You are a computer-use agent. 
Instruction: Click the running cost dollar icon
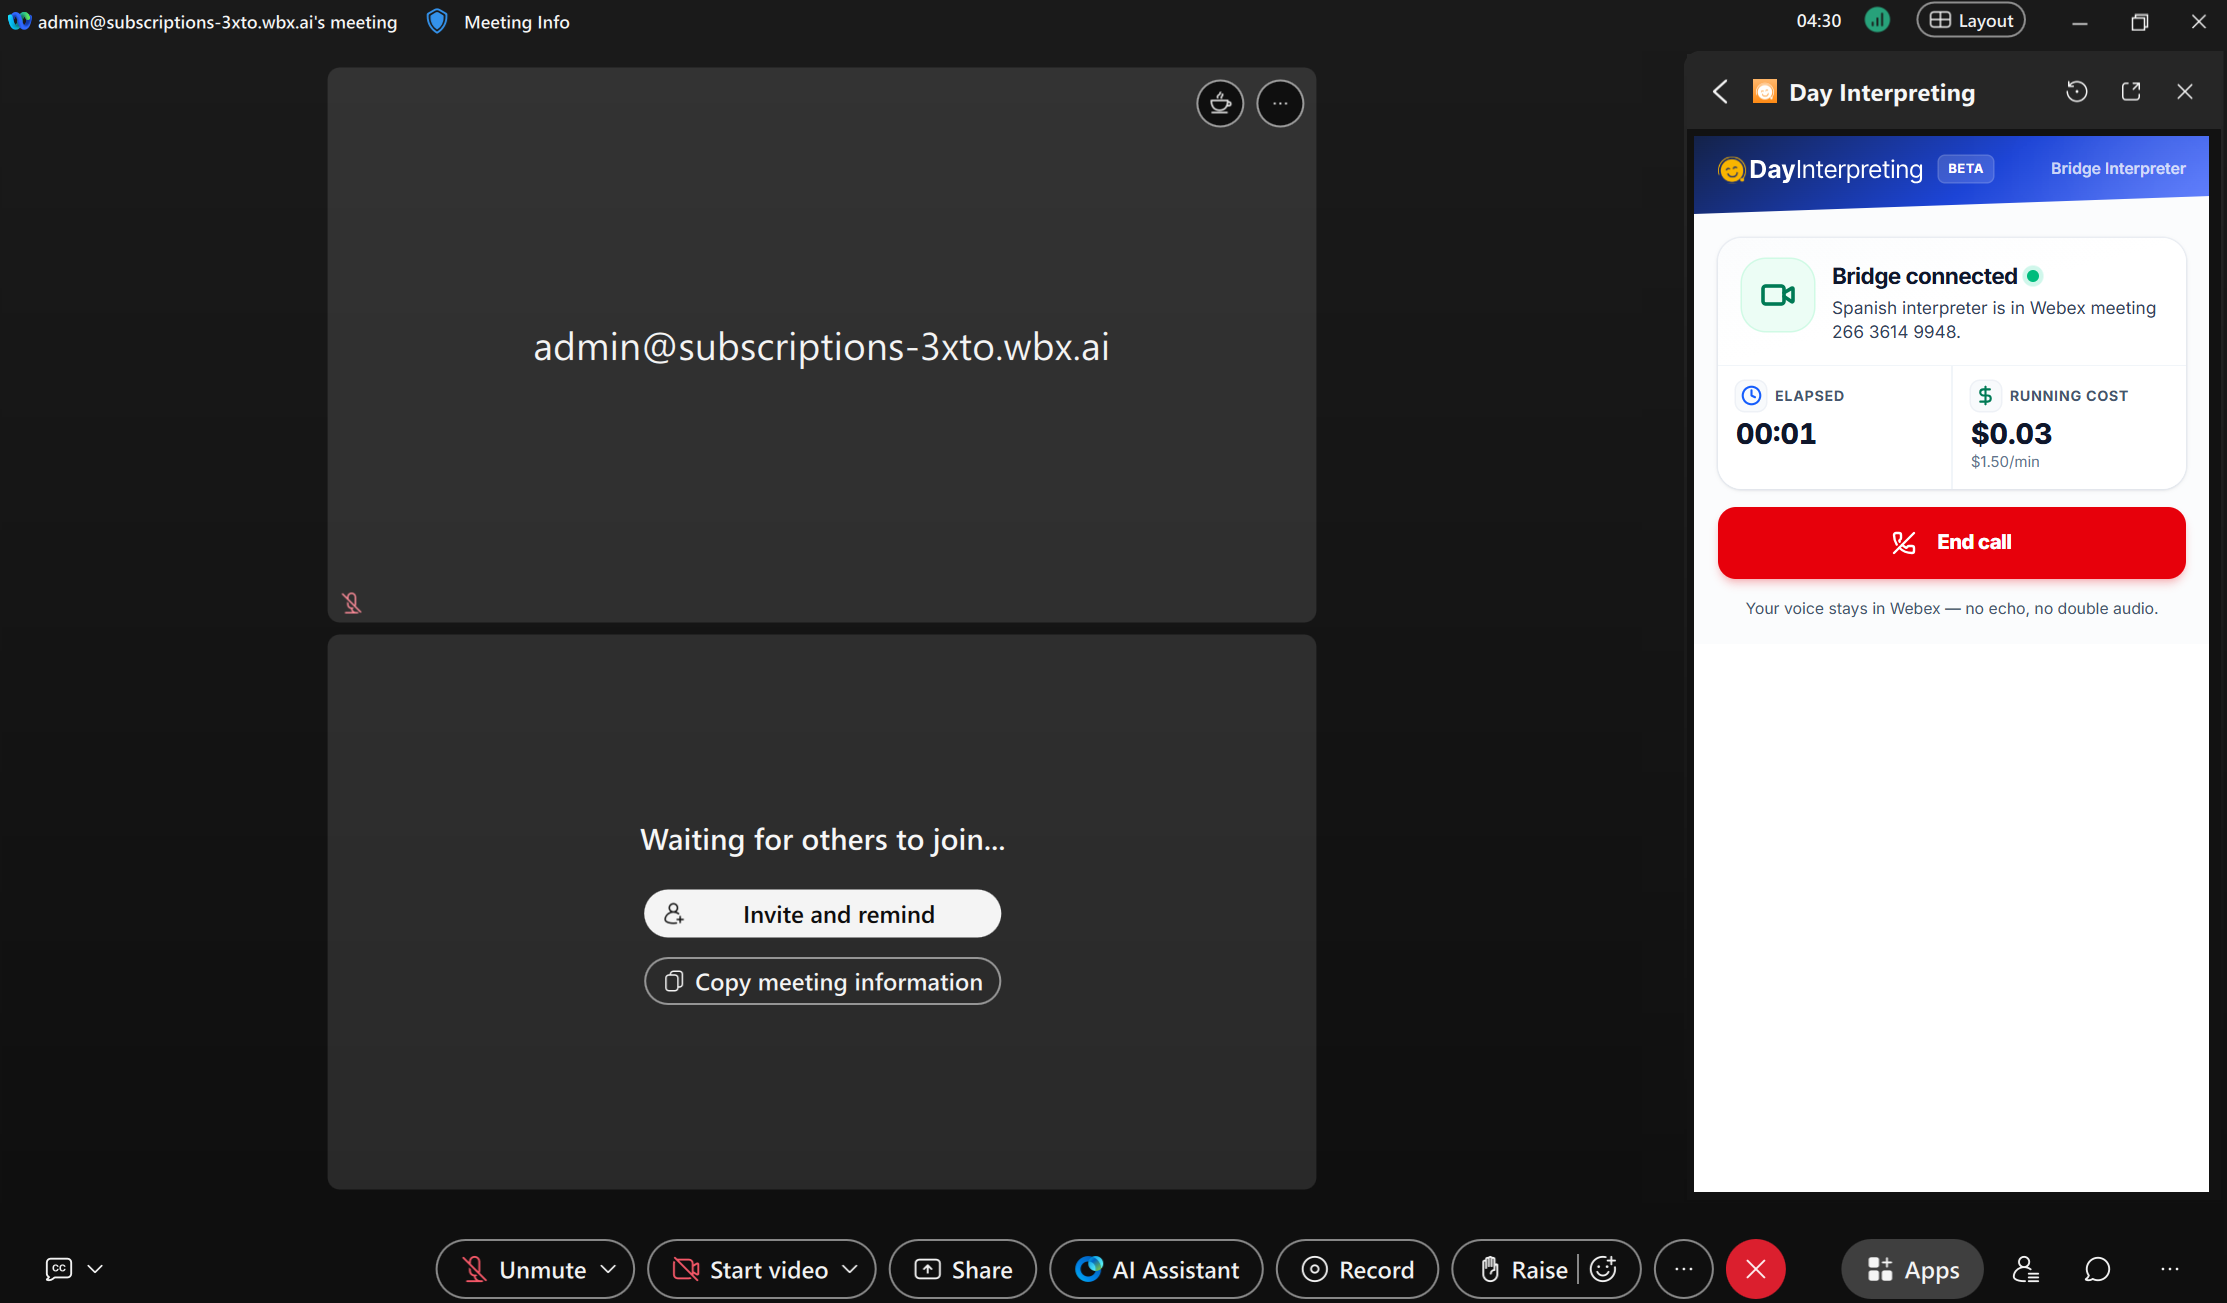pyautogui.click(x=1985, y=396)
